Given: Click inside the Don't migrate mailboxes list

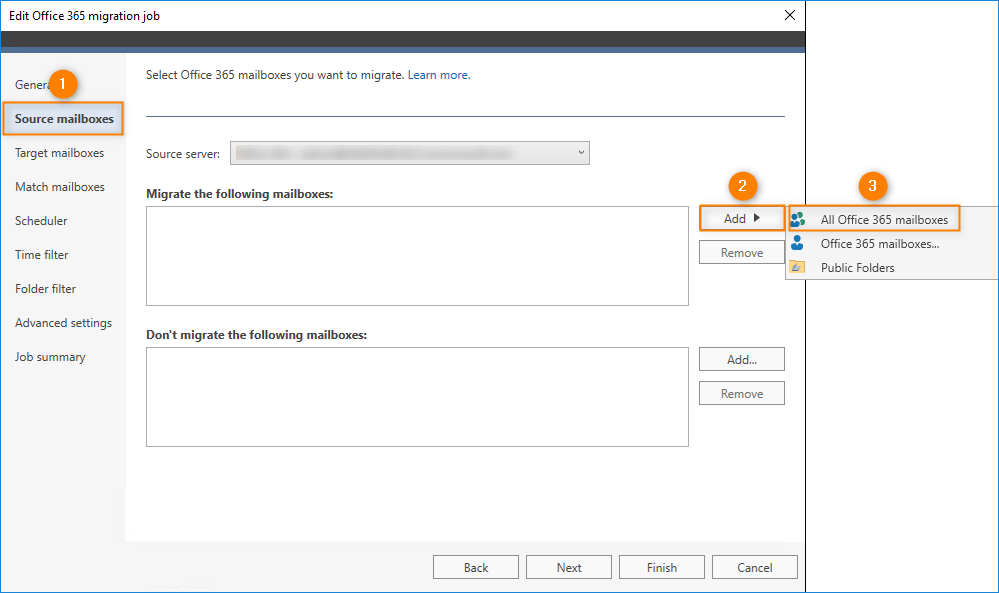Looking at the screenshot, I should click(x=417, y=397).
